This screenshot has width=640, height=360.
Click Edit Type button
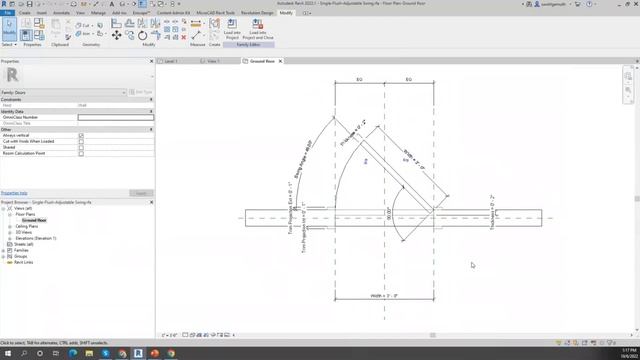(141, 93)
